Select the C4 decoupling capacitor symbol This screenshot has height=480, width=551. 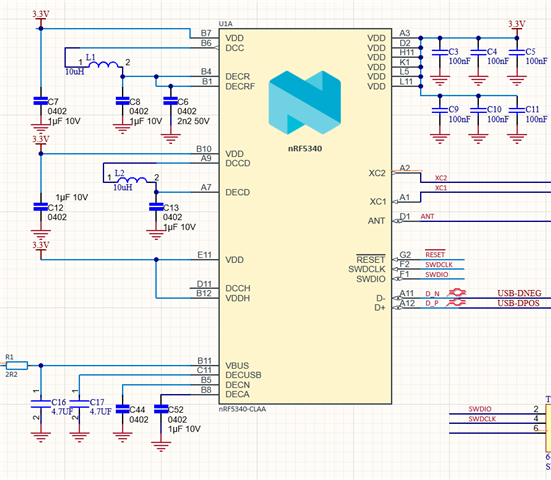(x=478, y=52)
